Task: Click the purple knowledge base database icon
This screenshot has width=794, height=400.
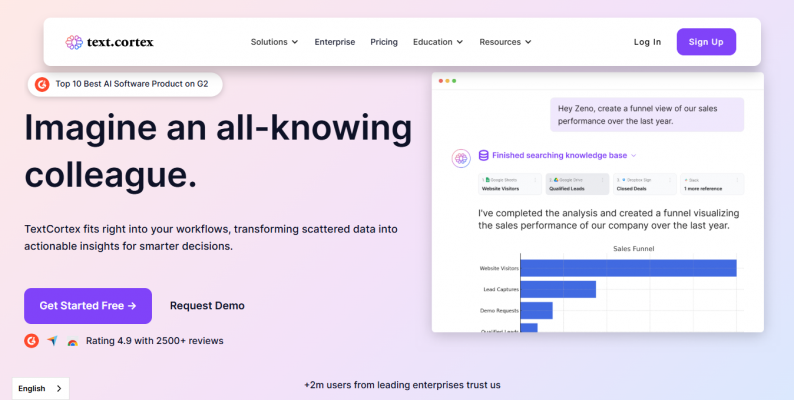Action: click(484, 155)
